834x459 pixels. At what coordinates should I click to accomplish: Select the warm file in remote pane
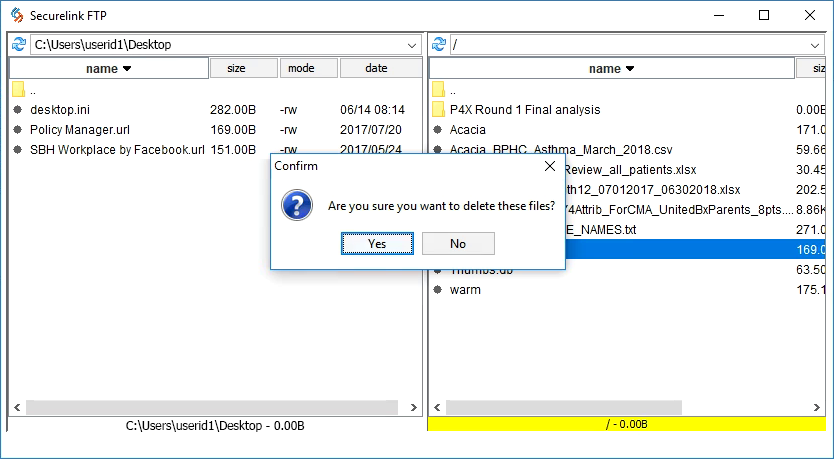[465, 290]
